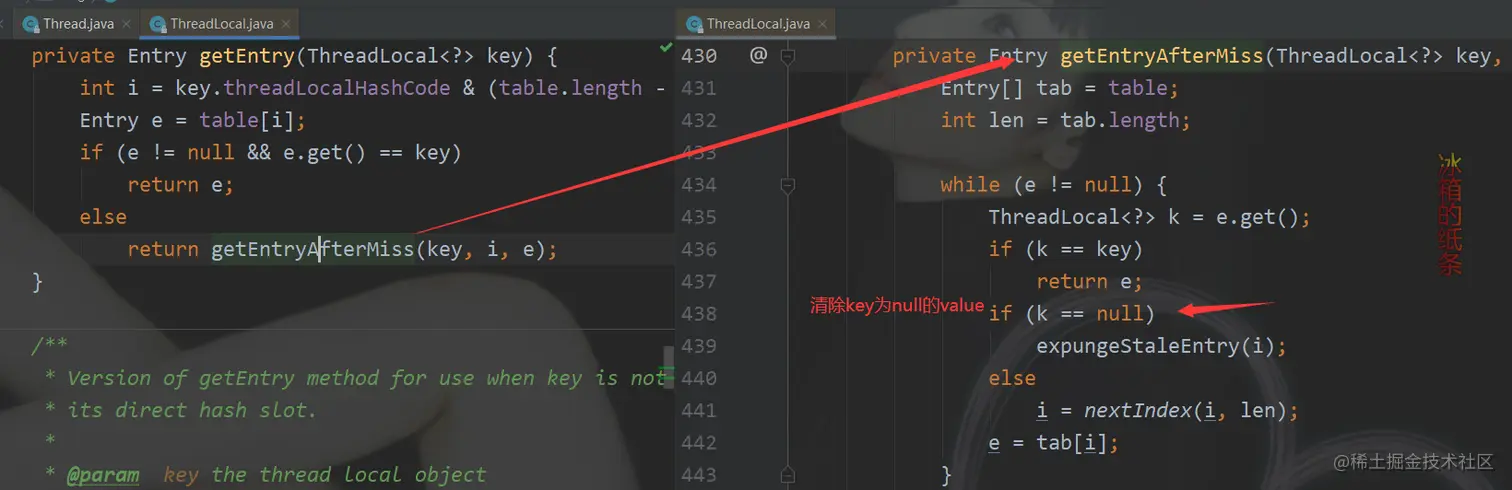Click the '/**' Javadoc opening in left pane

49,345
